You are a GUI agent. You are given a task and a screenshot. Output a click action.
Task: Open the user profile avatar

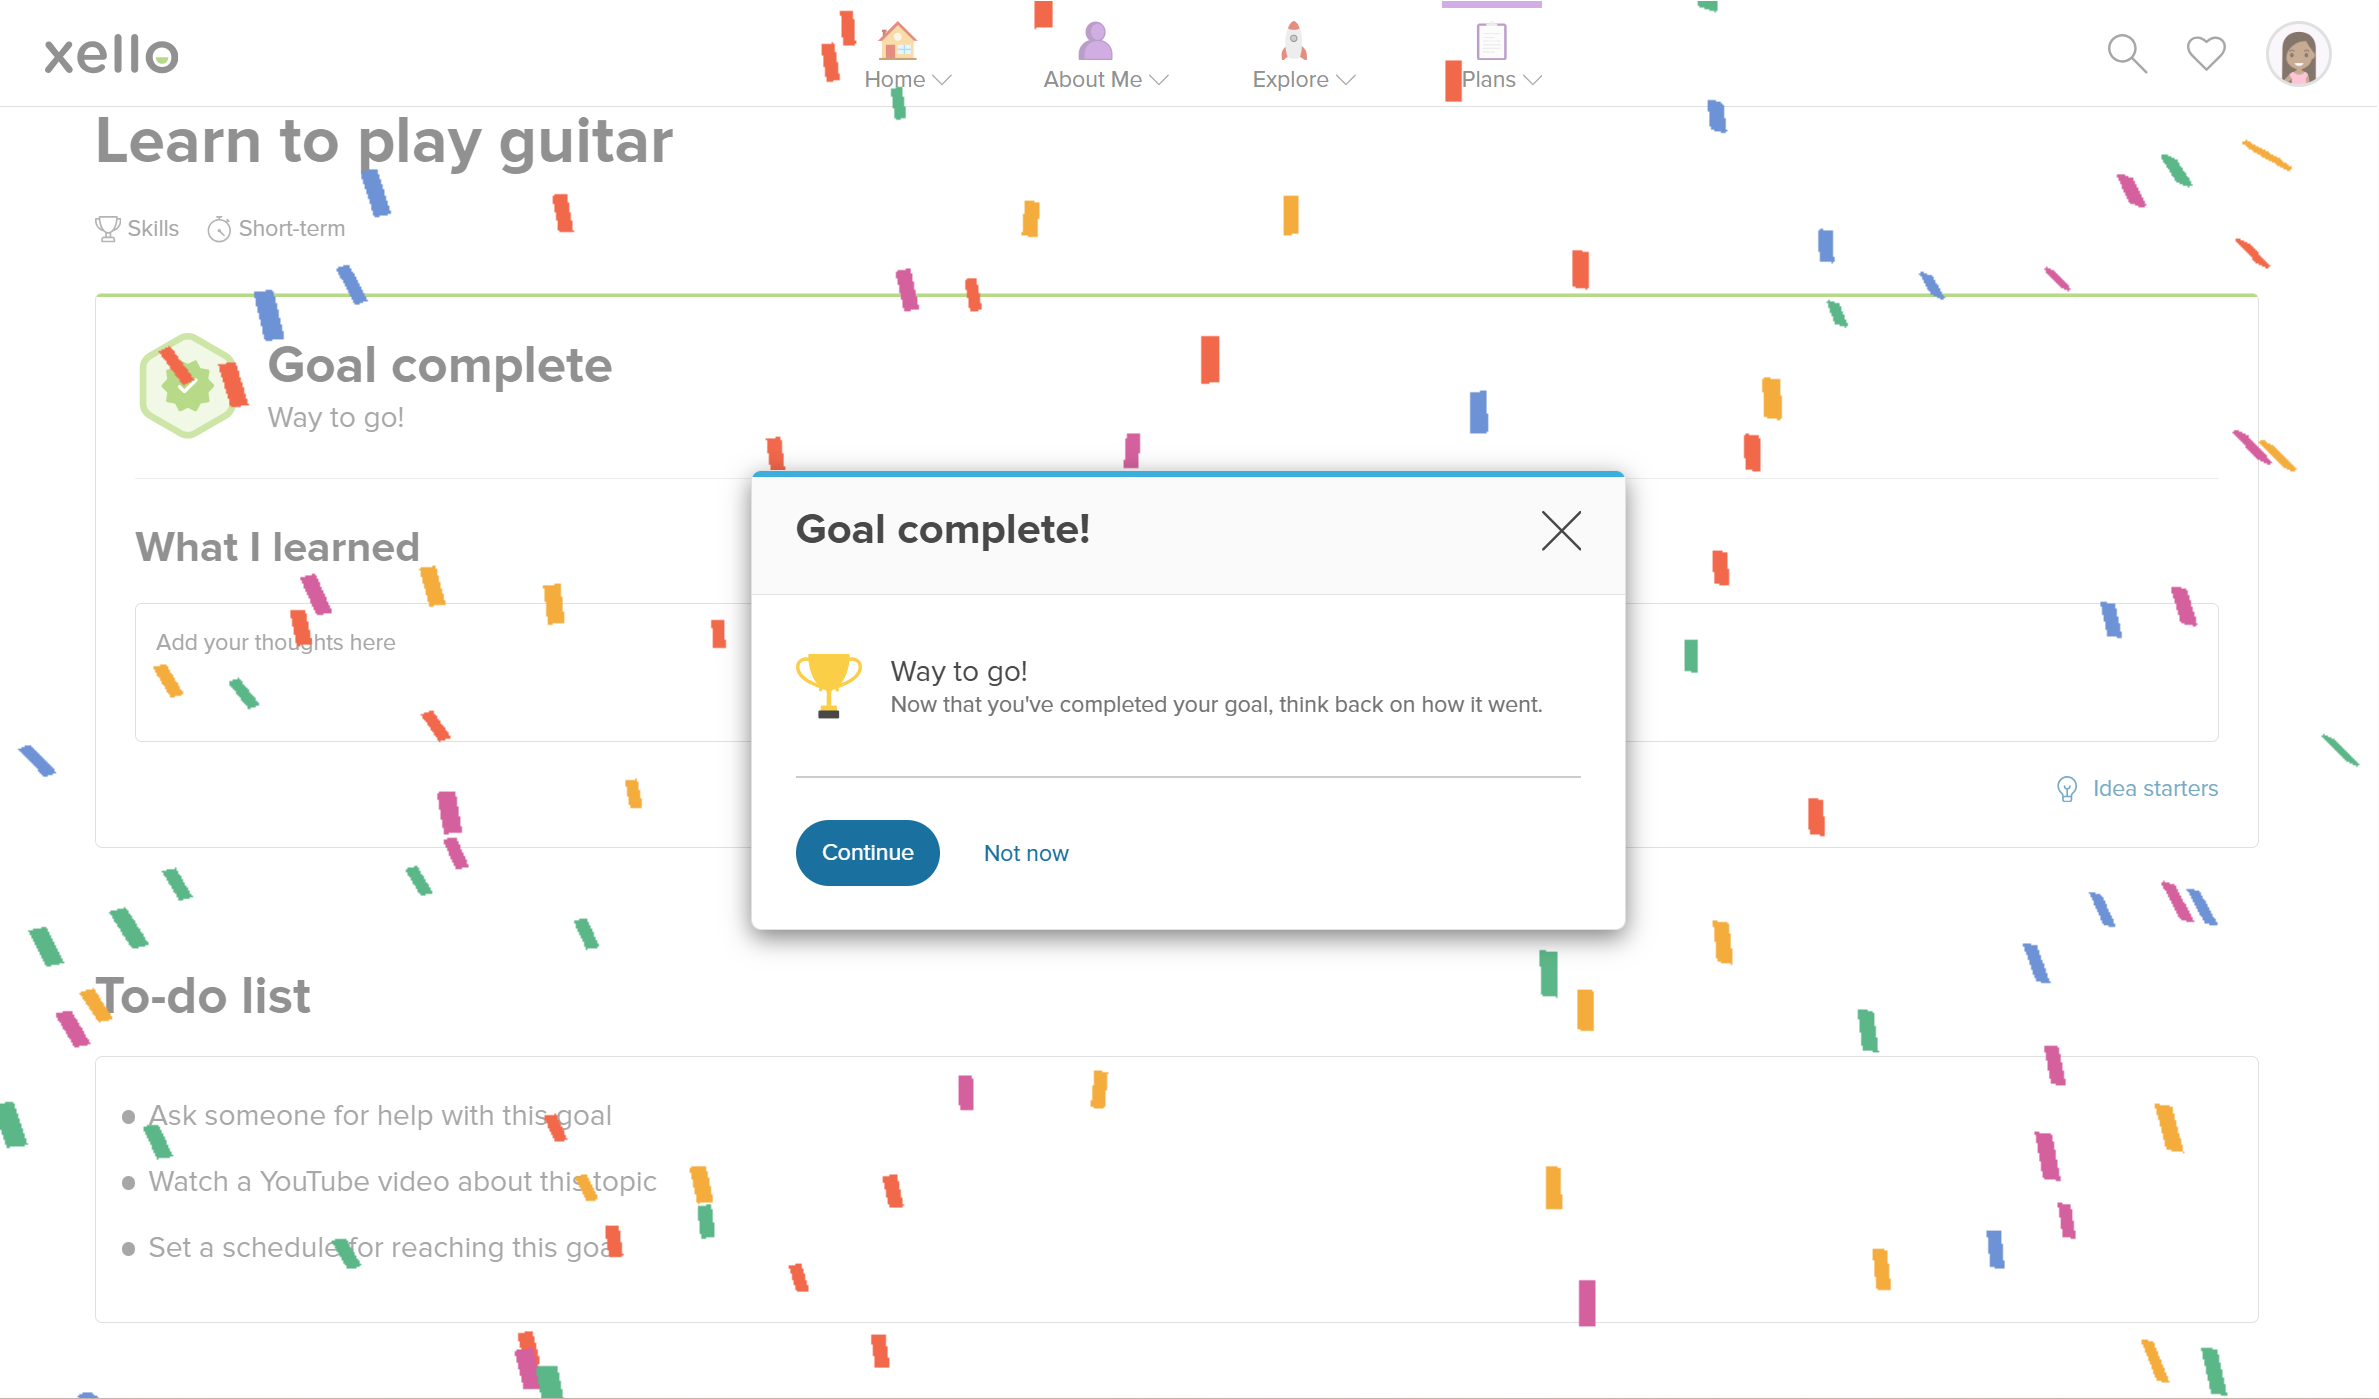pos(2298,54)
